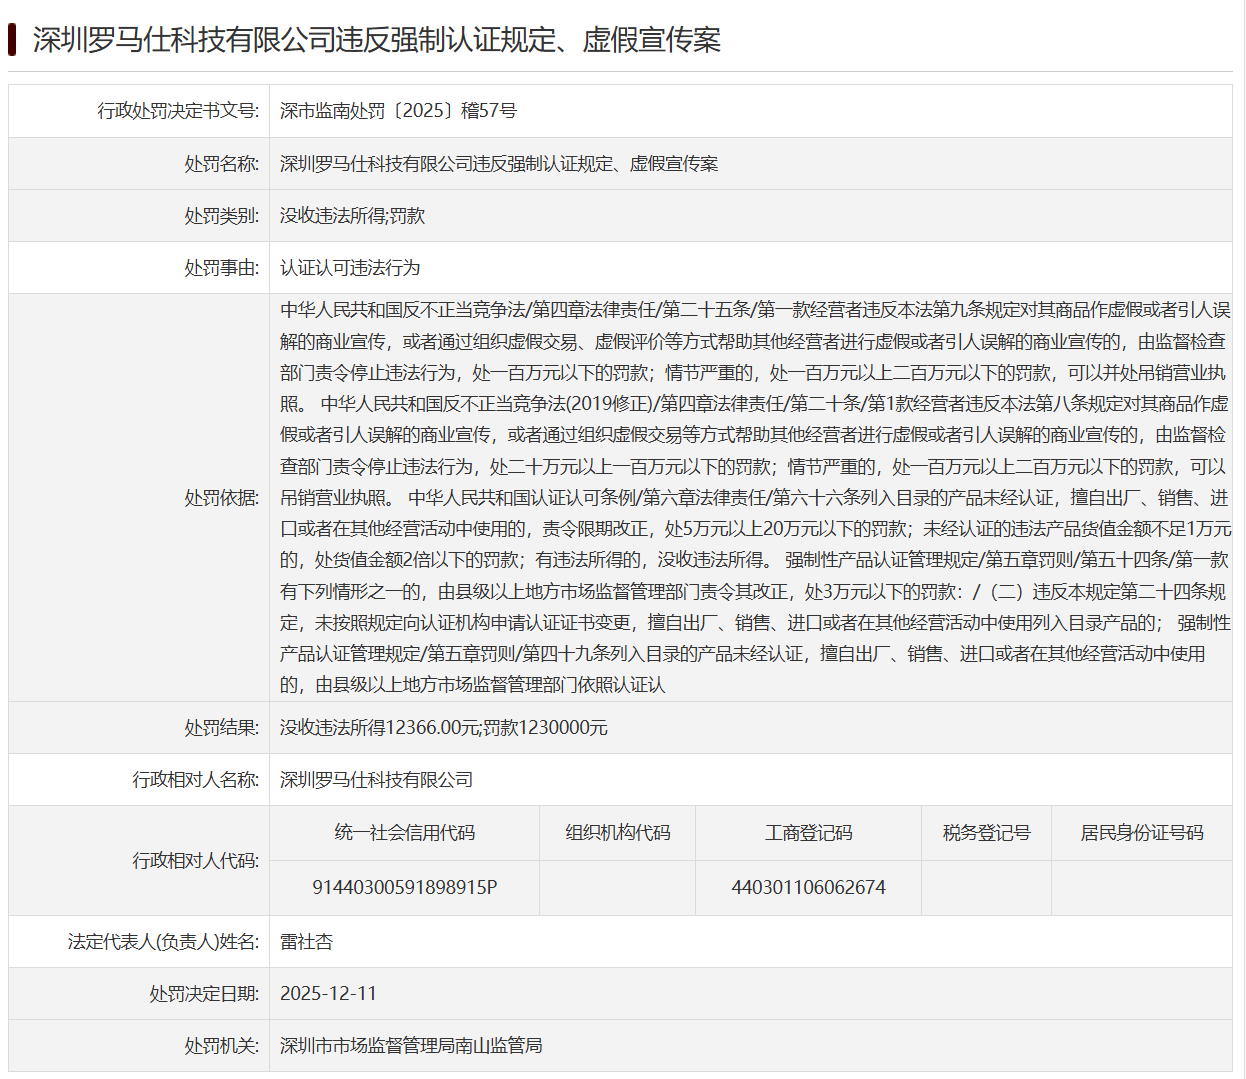Click the 居民身份证号码 column header
1246x1079 pixels.
[x=1141, y=833]
